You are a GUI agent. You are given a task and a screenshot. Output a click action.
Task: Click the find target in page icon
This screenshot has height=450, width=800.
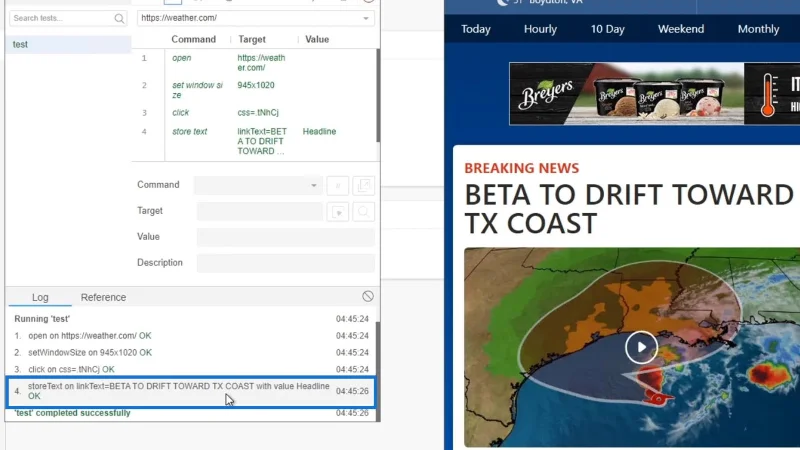point(363,212)
